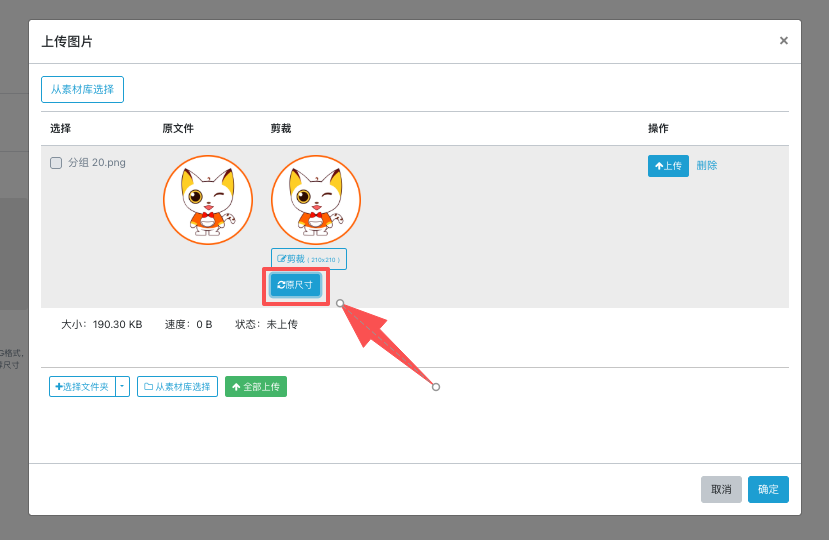Delete the file via the 删除 link
The image size is (829, 540).
(x=707, y=166)
